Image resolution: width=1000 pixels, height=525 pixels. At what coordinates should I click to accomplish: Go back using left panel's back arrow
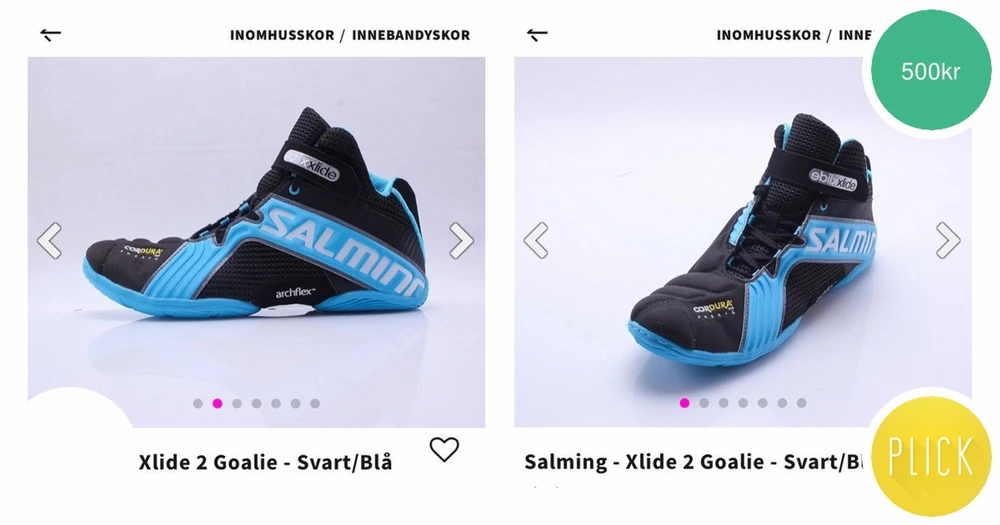(x=50, y=34)
